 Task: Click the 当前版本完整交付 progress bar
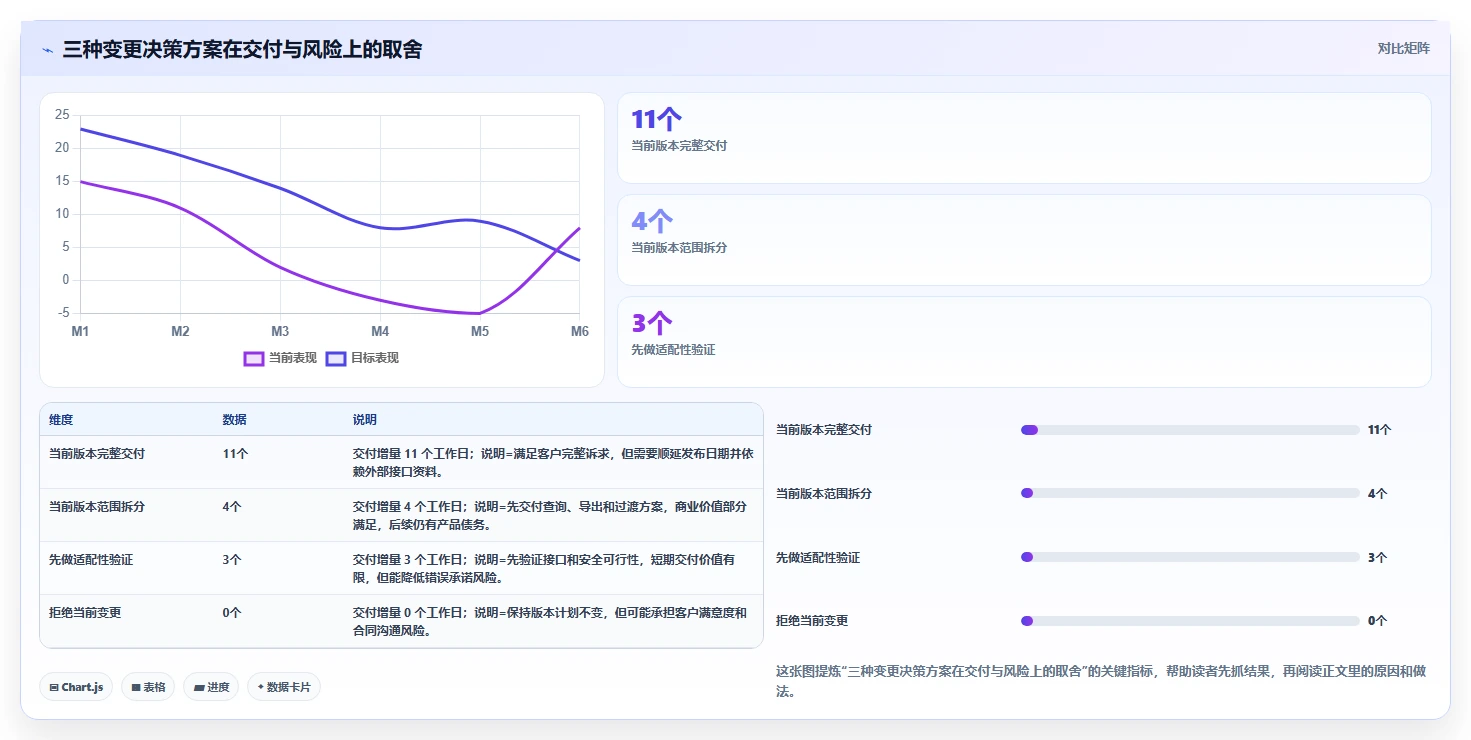[1190, 430]
